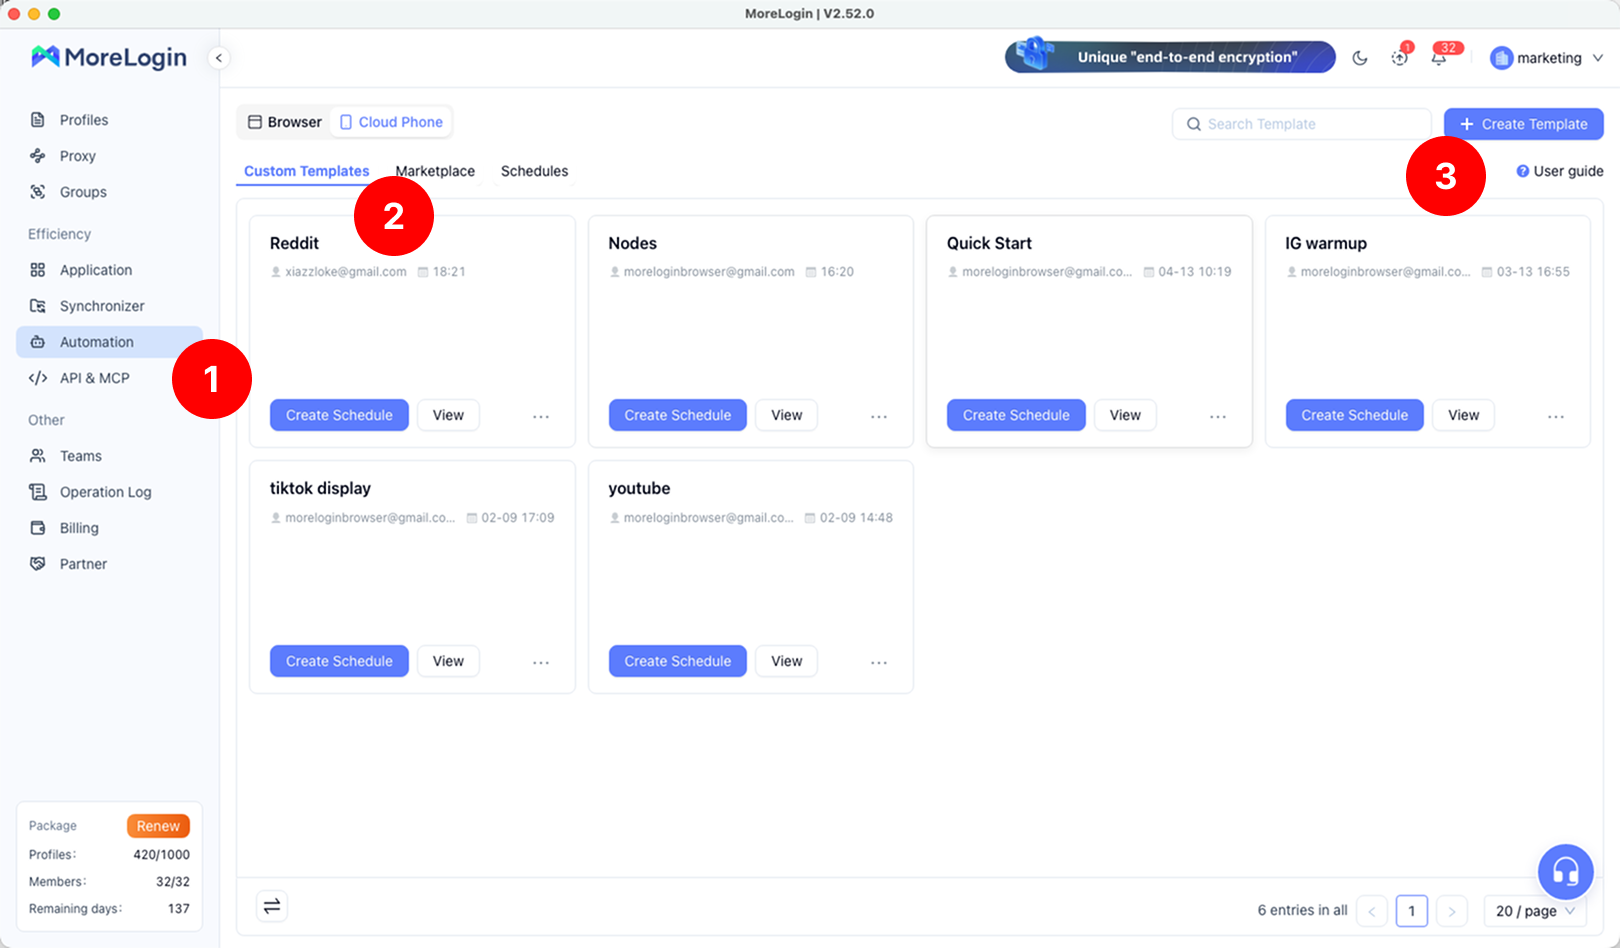Open more options for tiktok display template
1620x948 pixels.
pos(541,662)
